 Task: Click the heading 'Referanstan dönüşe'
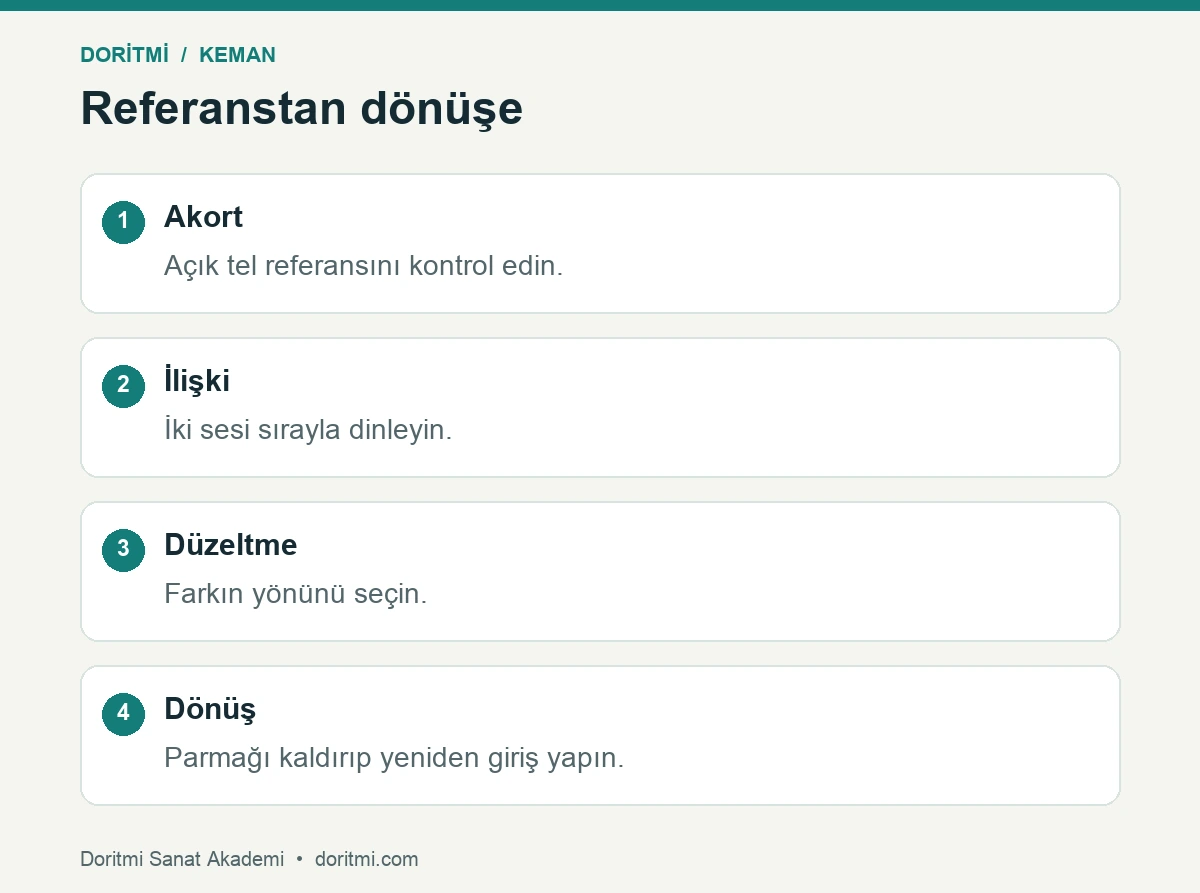tap(301, 108)
